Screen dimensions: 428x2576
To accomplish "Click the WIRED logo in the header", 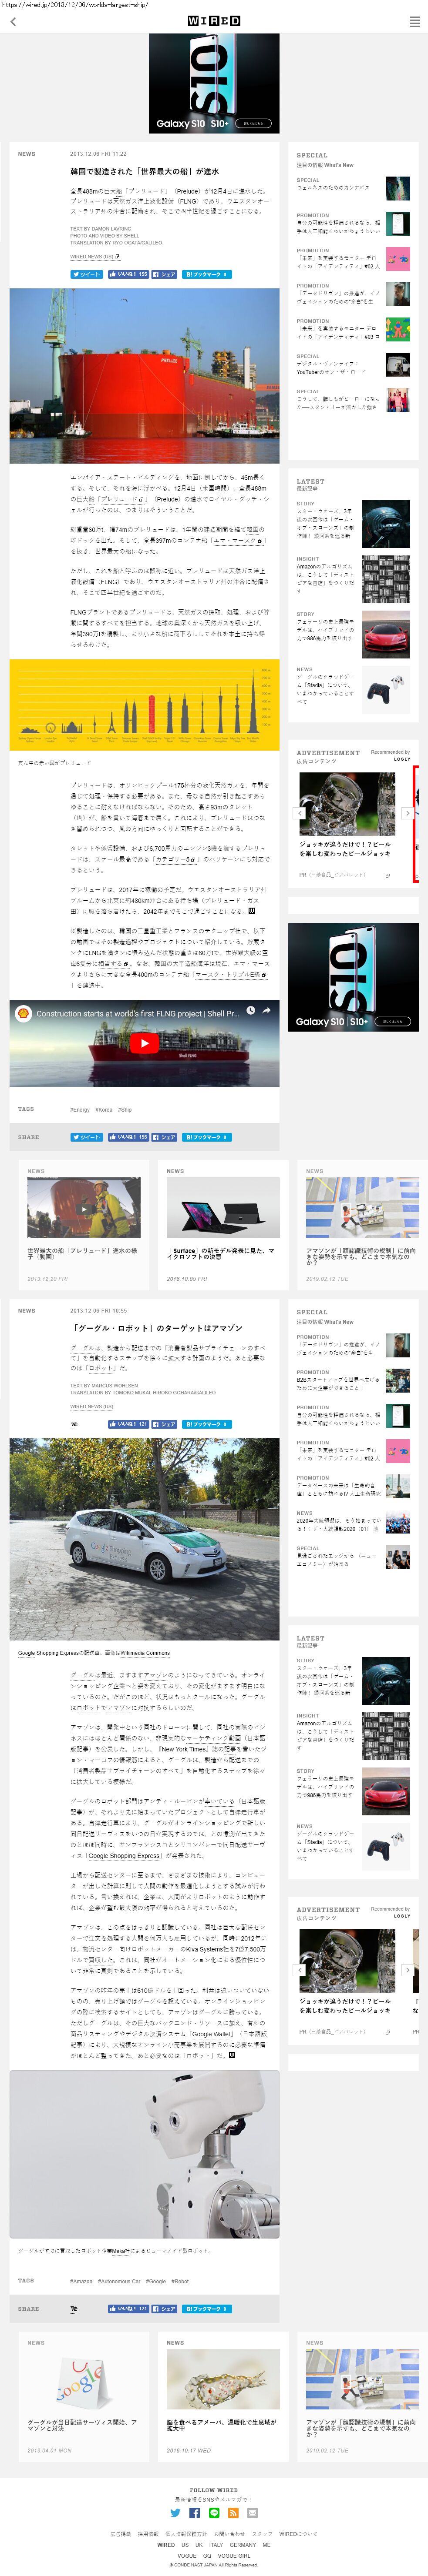I will (214, 21).
